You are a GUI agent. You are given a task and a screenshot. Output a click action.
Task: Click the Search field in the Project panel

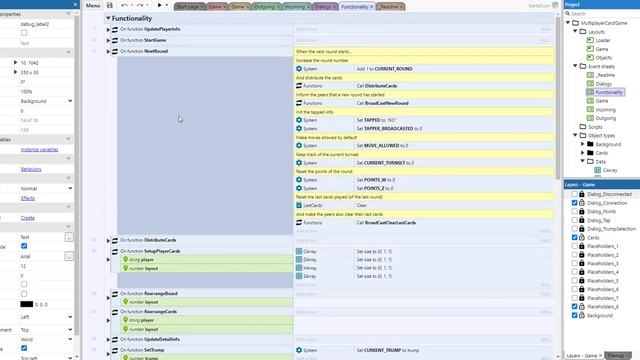click(x=603, y=13)
